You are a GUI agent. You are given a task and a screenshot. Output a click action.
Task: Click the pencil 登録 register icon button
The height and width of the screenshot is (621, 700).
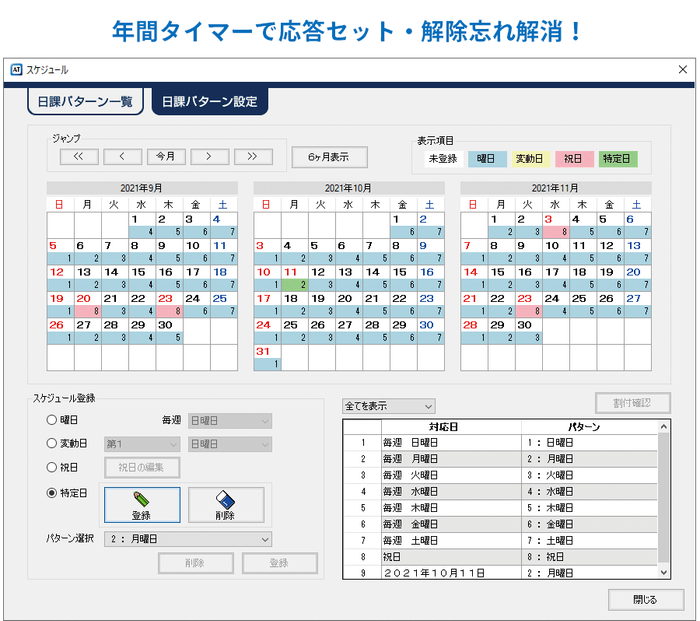tap(142, 505)
